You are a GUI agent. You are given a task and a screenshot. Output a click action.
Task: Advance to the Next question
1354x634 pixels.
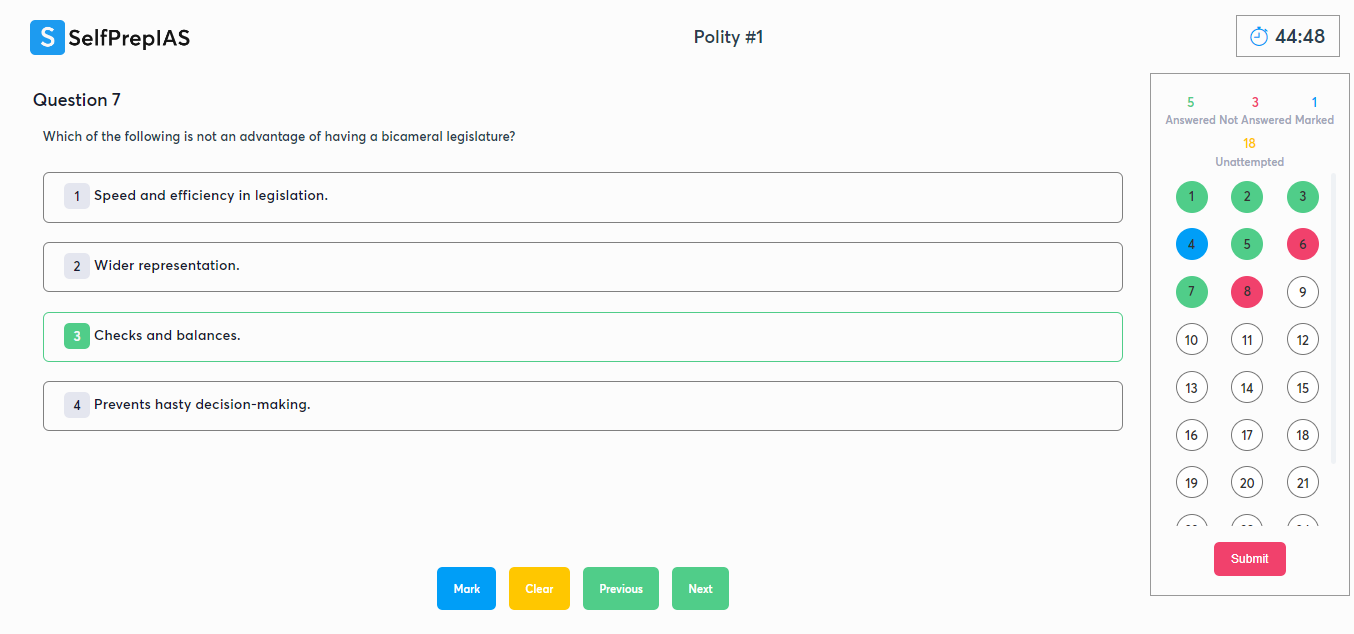(700, 589)
